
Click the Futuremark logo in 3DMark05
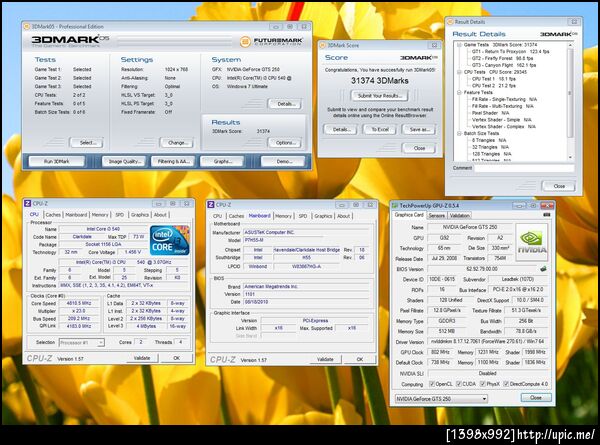pos(271,41)
